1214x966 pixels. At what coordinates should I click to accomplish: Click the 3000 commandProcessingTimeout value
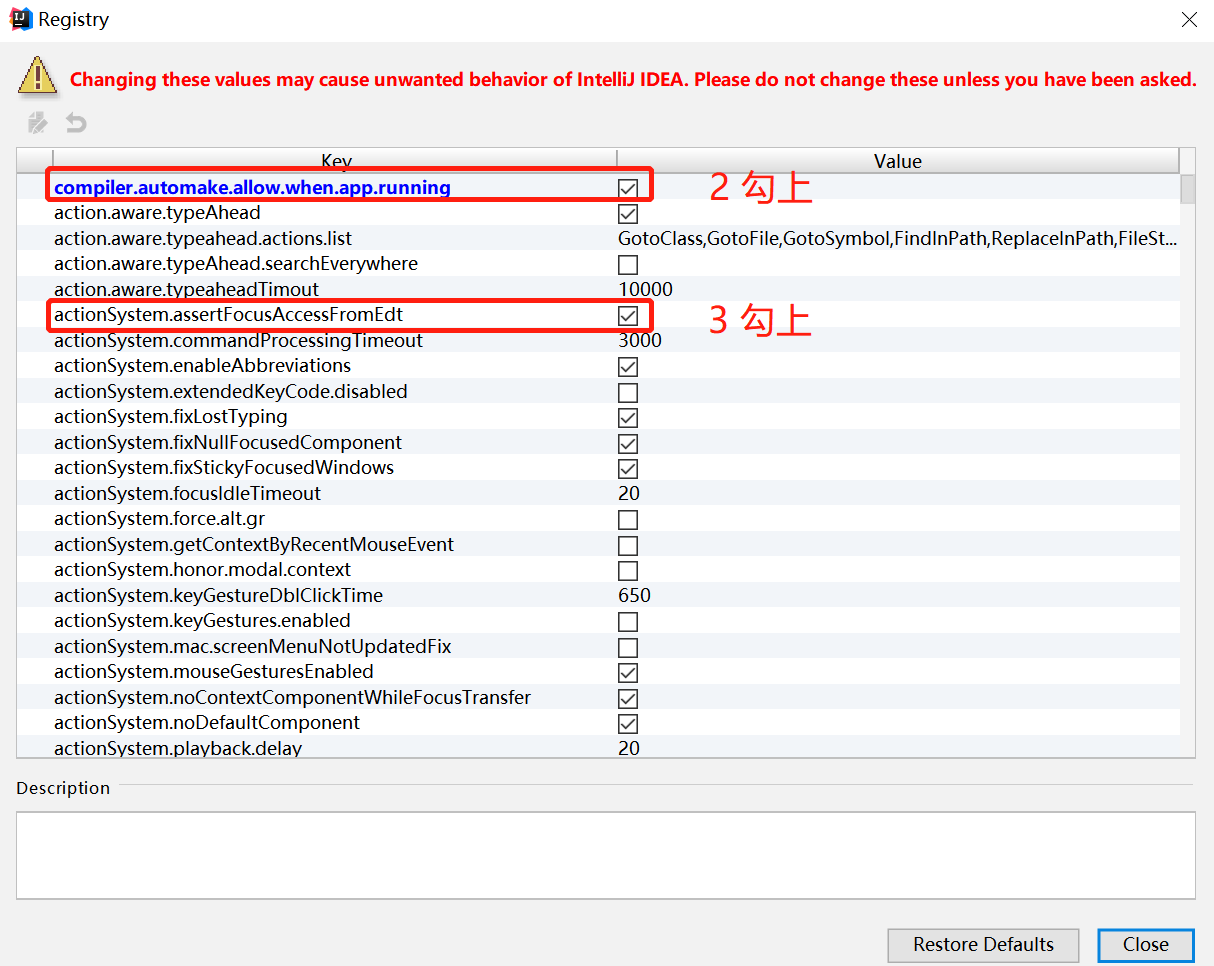point(640,341)
